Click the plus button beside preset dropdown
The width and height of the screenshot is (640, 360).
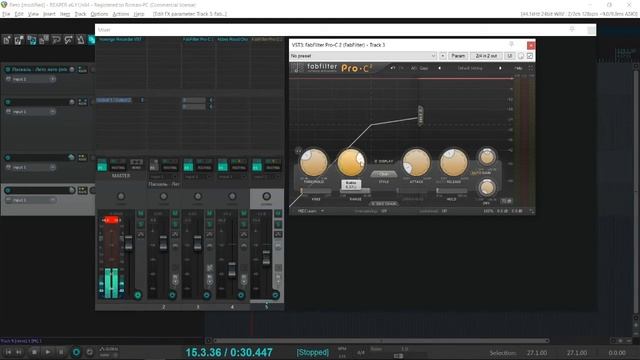click(x=443, y=56)
